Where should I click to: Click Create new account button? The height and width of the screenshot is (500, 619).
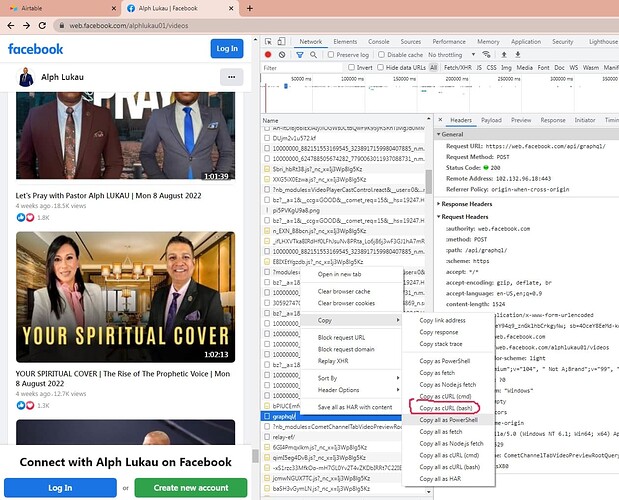pyautogui.click(x=191, y=488)
